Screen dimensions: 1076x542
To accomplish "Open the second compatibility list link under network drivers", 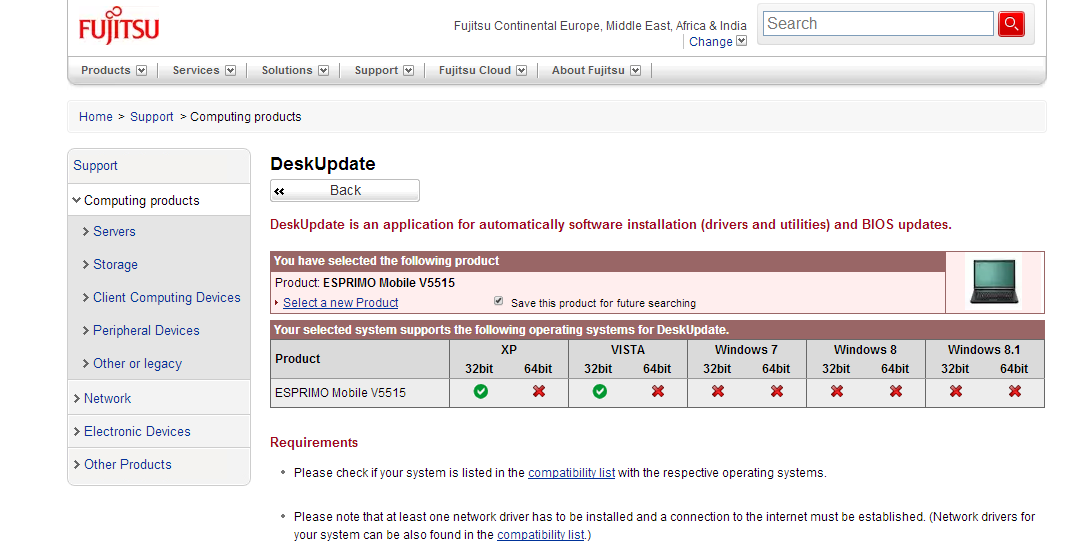I will click(540, 534).
